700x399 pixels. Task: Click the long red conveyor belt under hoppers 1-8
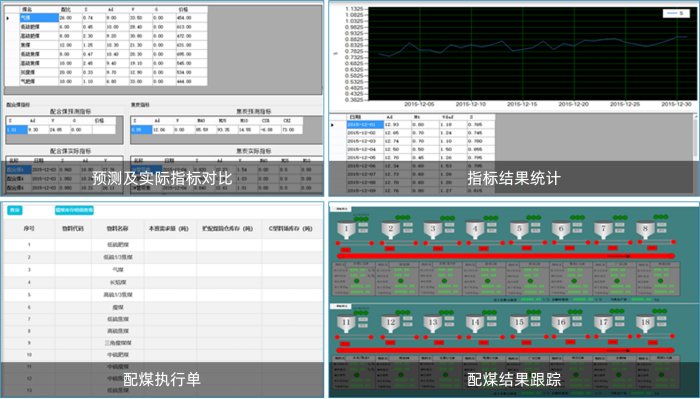505,256
